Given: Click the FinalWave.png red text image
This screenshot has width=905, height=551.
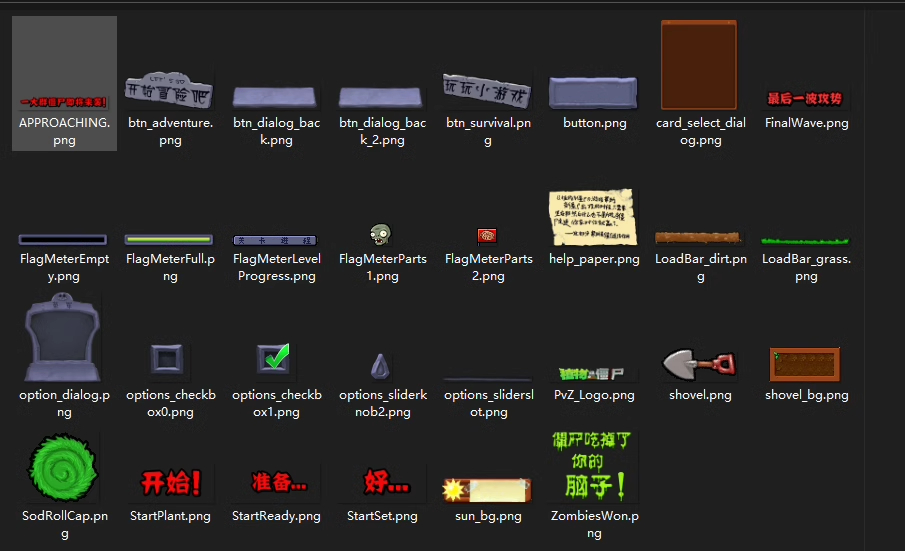Looking at the screenshot, I should [805, 99].
